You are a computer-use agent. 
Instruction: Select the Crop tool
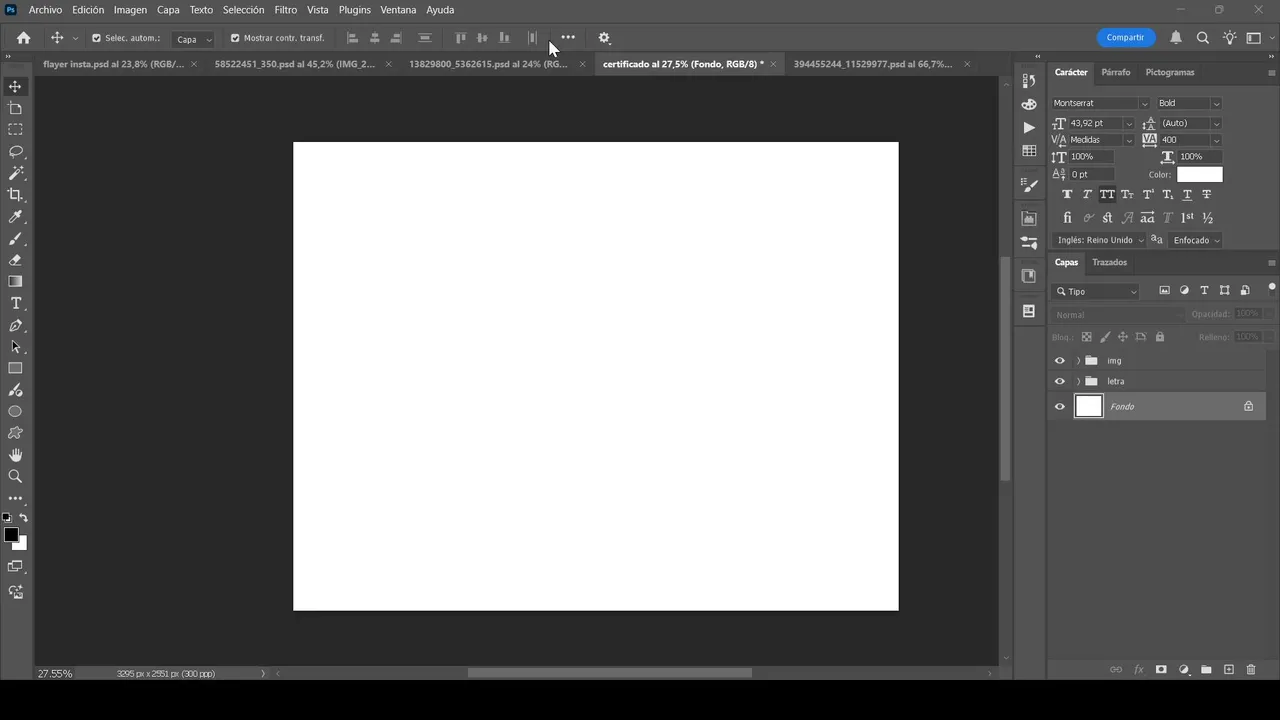click(x=15, y=195)
